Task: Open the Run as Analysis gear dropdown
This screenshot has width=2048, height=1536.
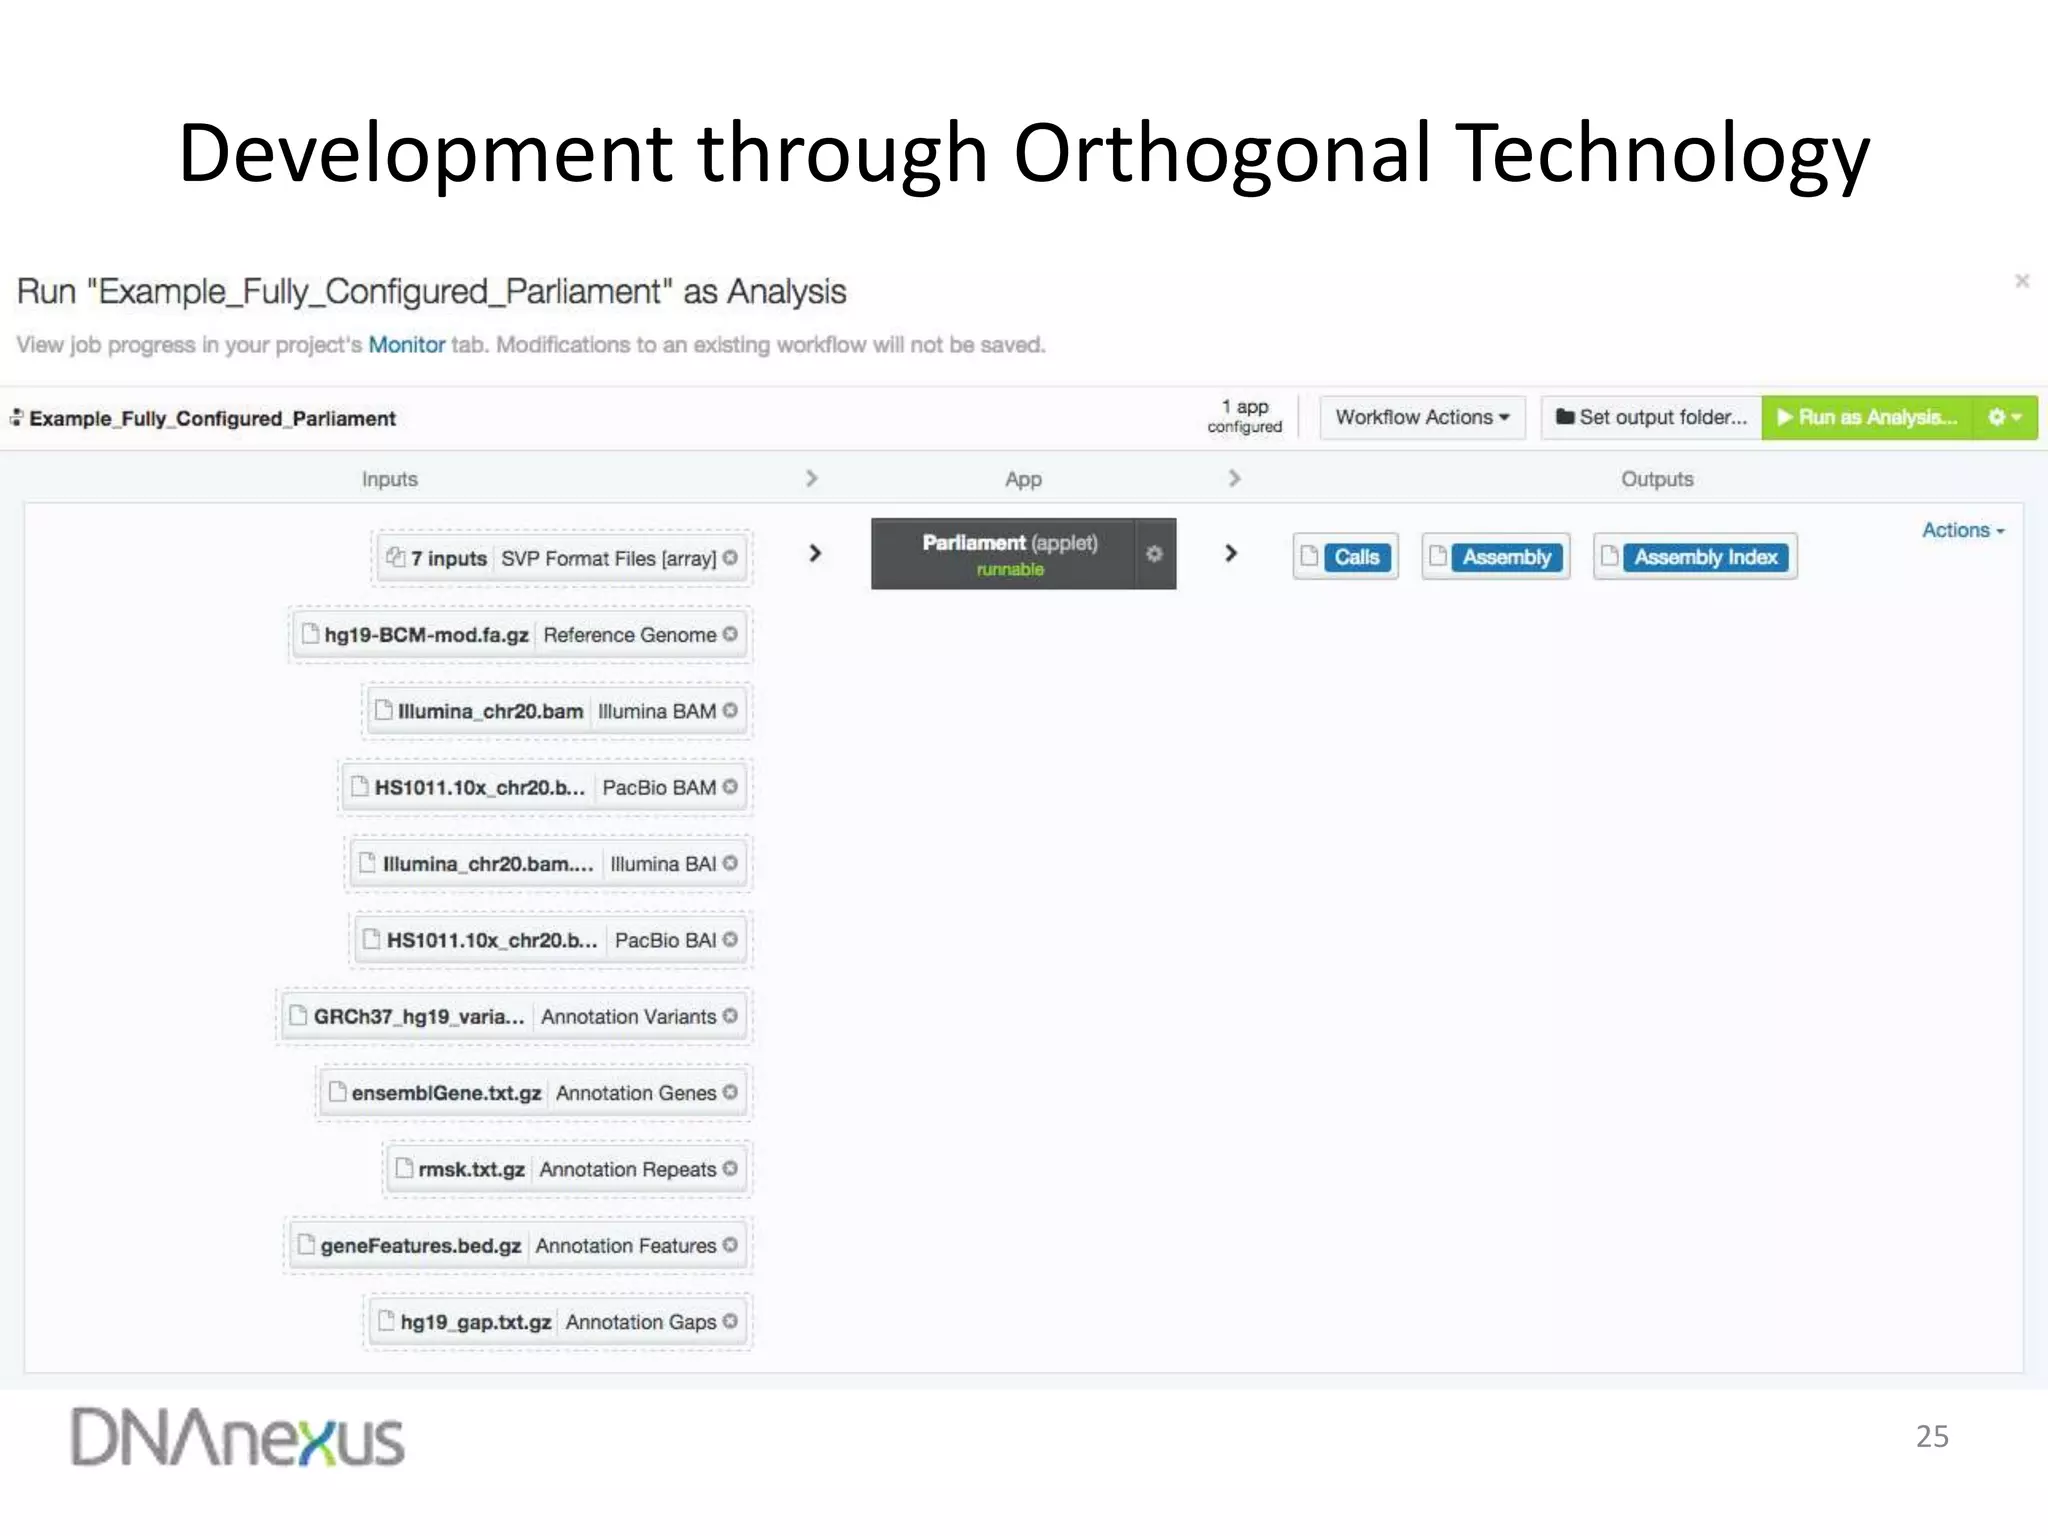Action: [x=2004, y=418]
